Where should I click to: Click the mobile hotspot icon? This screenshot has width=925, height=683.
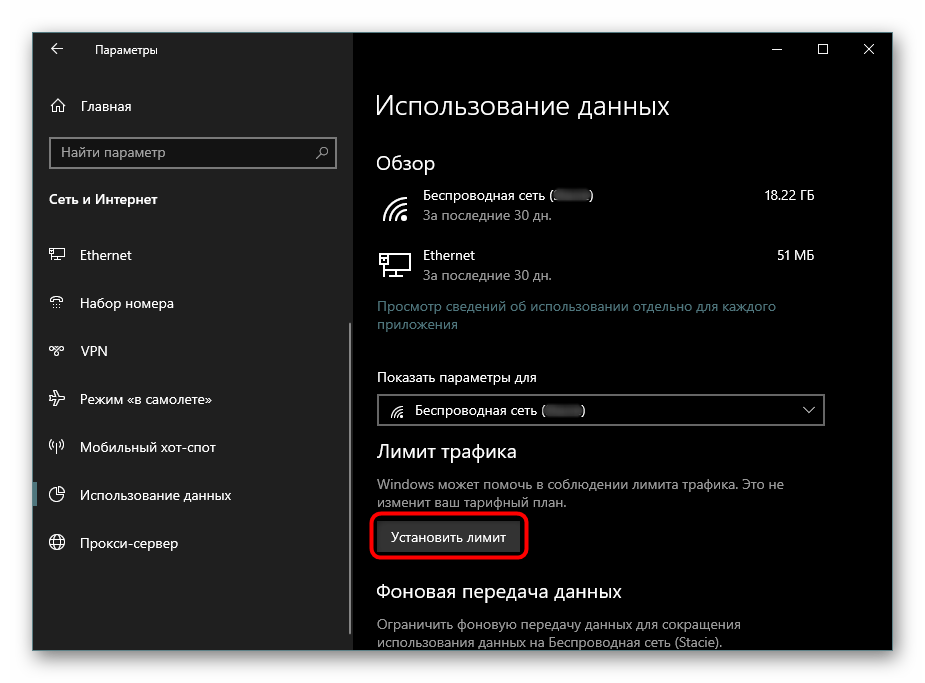pos(58,447)
